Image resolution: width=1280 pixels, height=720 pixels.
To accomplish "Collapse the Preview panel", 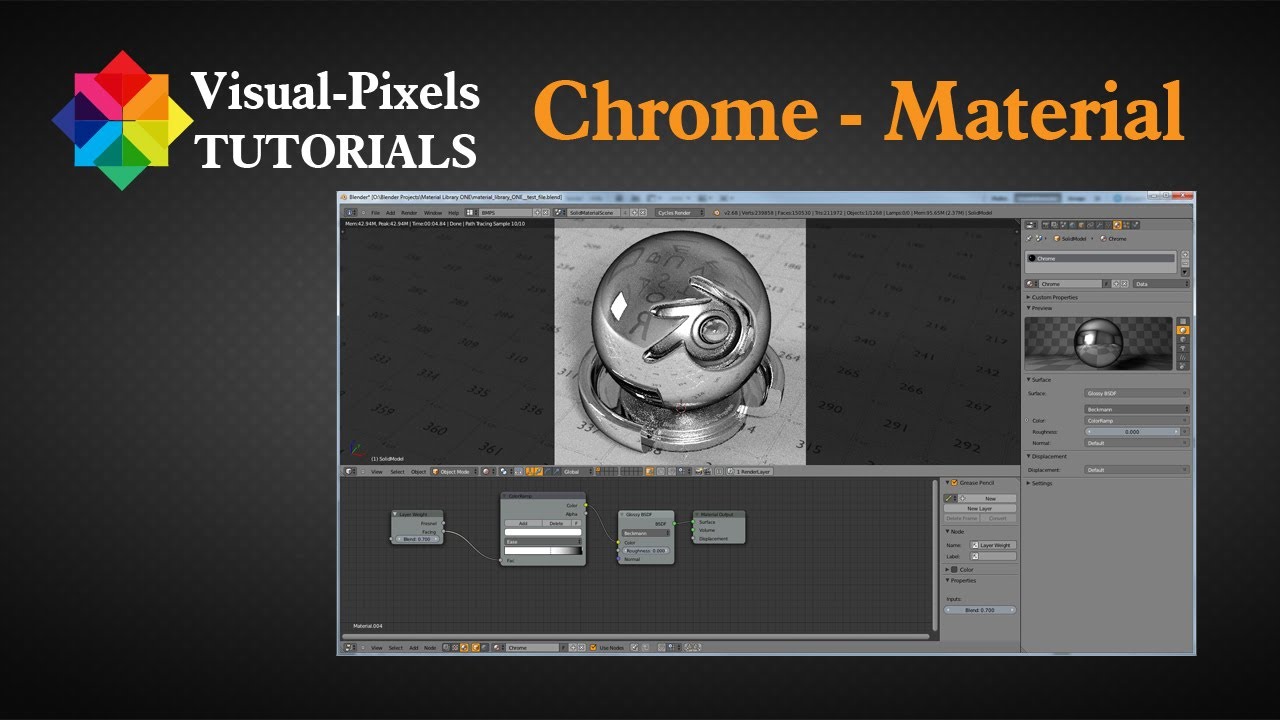I will 1040,308.
